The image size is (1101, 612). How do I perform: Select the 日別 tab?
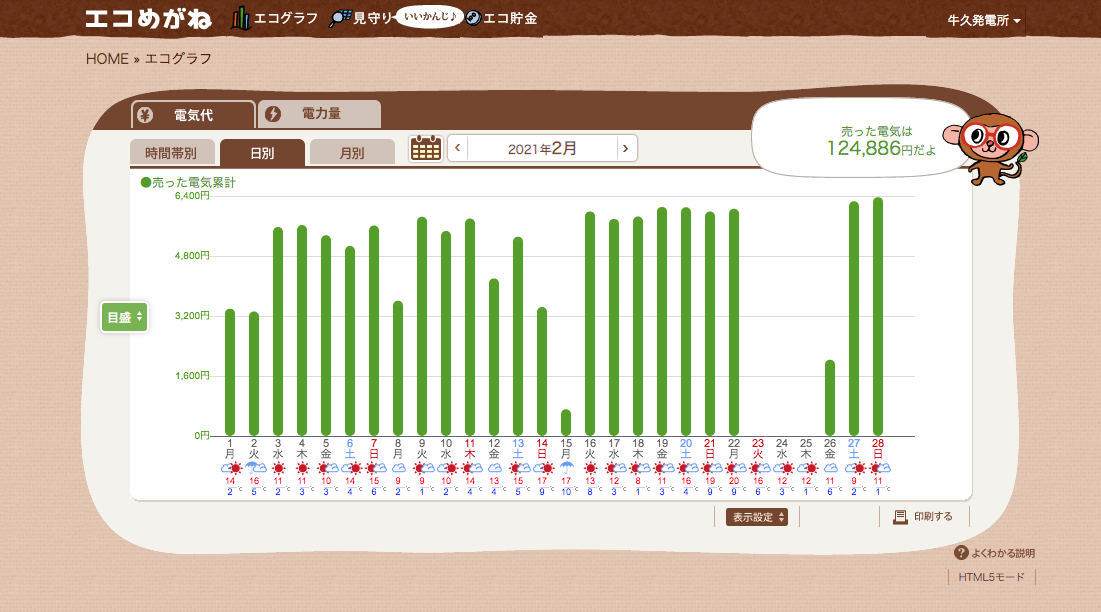pos(262,152)
